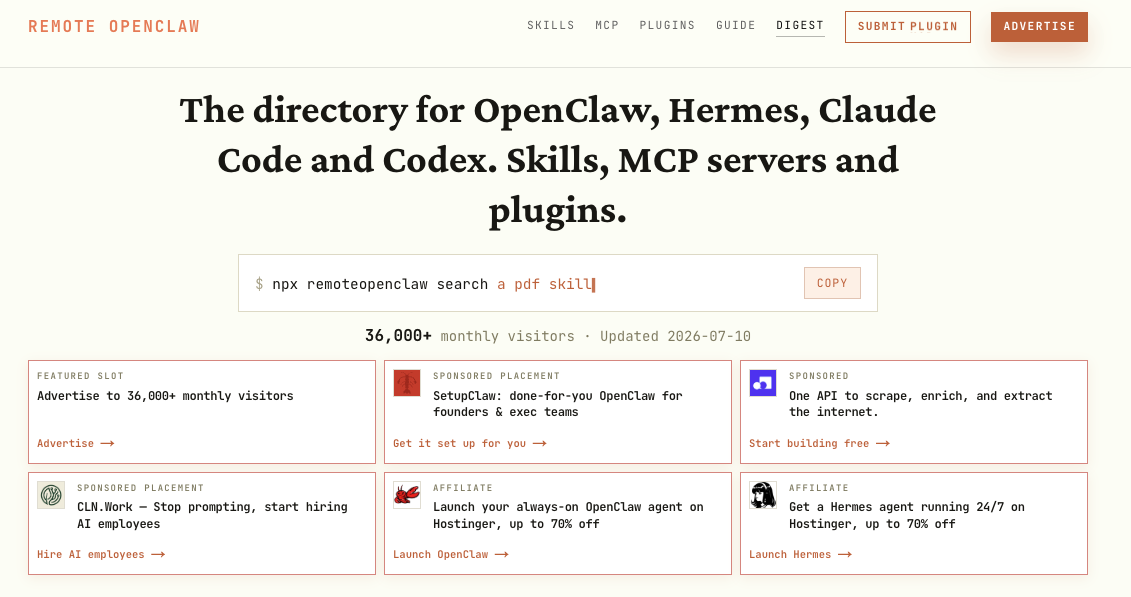This screenshot has height=597, width=1131.
Task: Click 'SPONSORED PLACEMENT' label on SetupClaw card
Action: click(496, 376)
